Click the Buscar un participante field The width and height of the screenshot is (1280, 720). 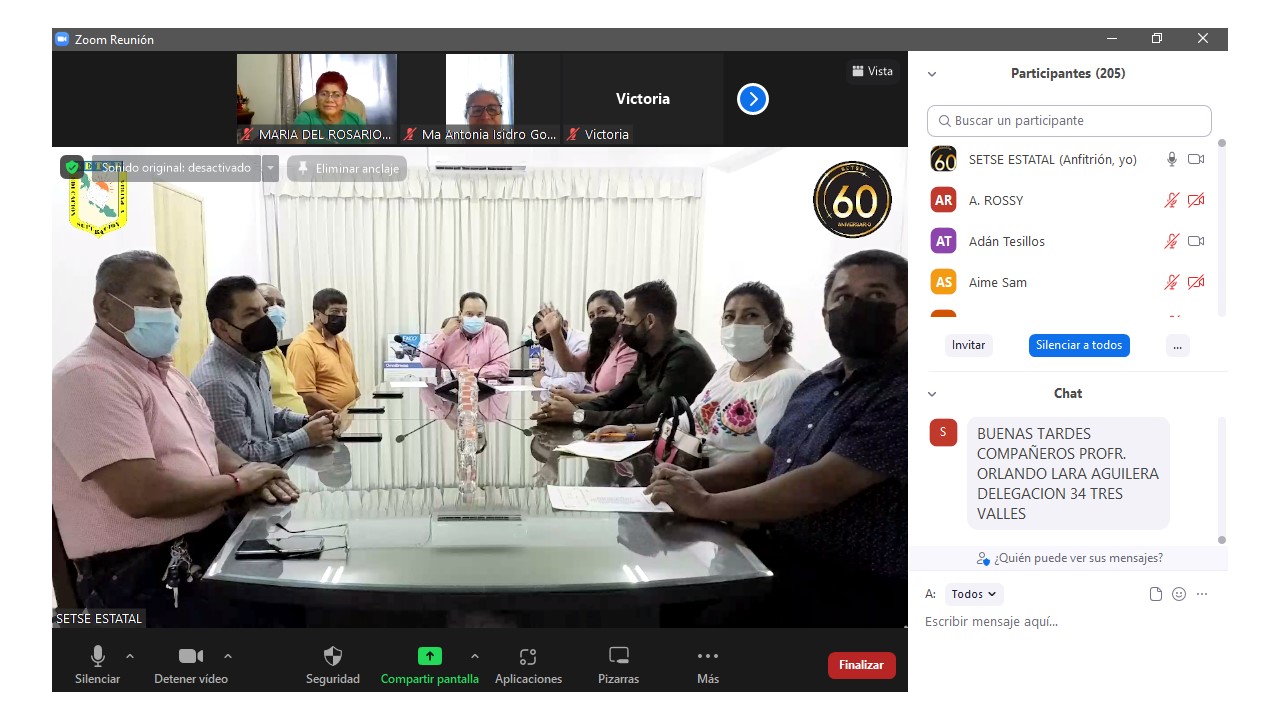tap(1069, 120)
